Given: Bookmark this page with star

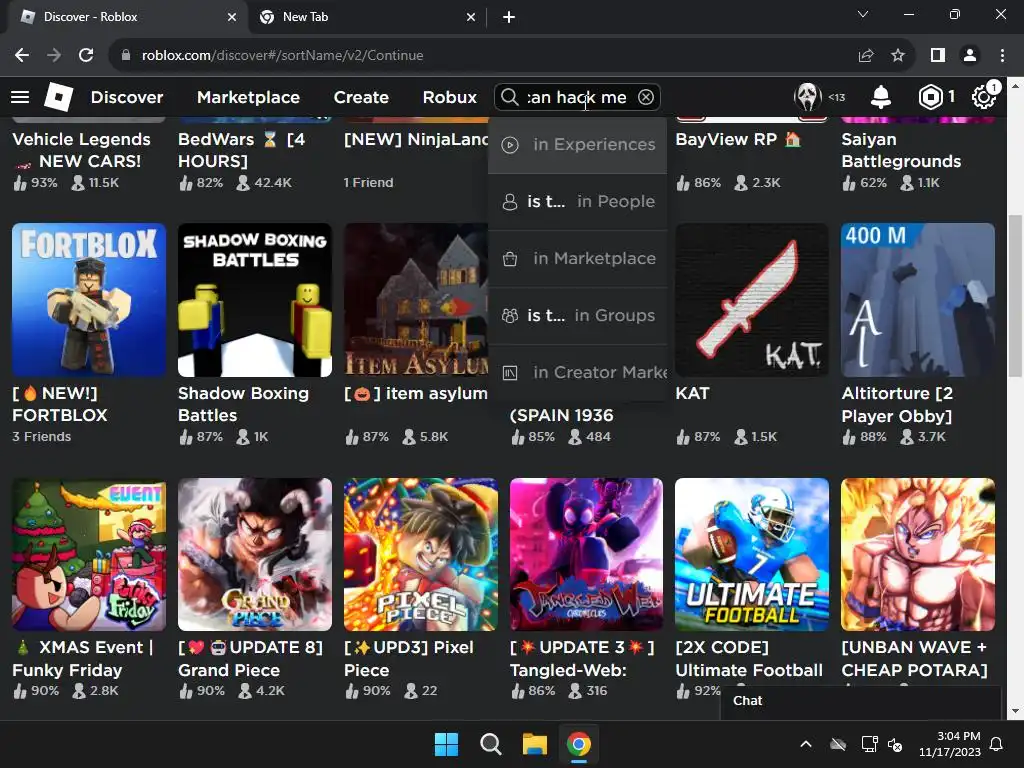Looking at the screenshot, I should pos(898,56).
